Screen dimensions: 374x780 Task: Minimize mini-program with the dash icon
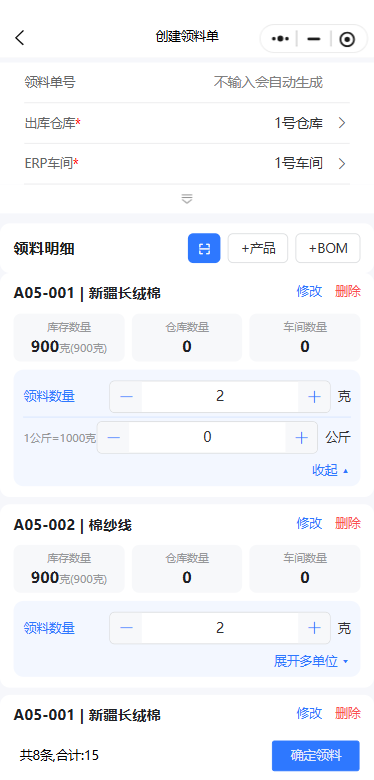point(314,39)
